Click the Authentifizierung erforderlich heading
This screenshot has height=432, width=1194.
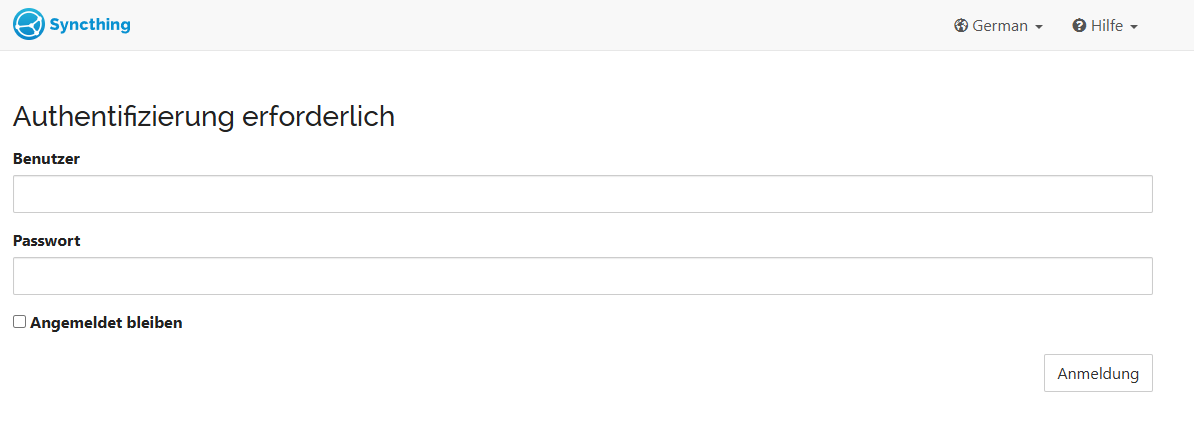tap(203, 117)
